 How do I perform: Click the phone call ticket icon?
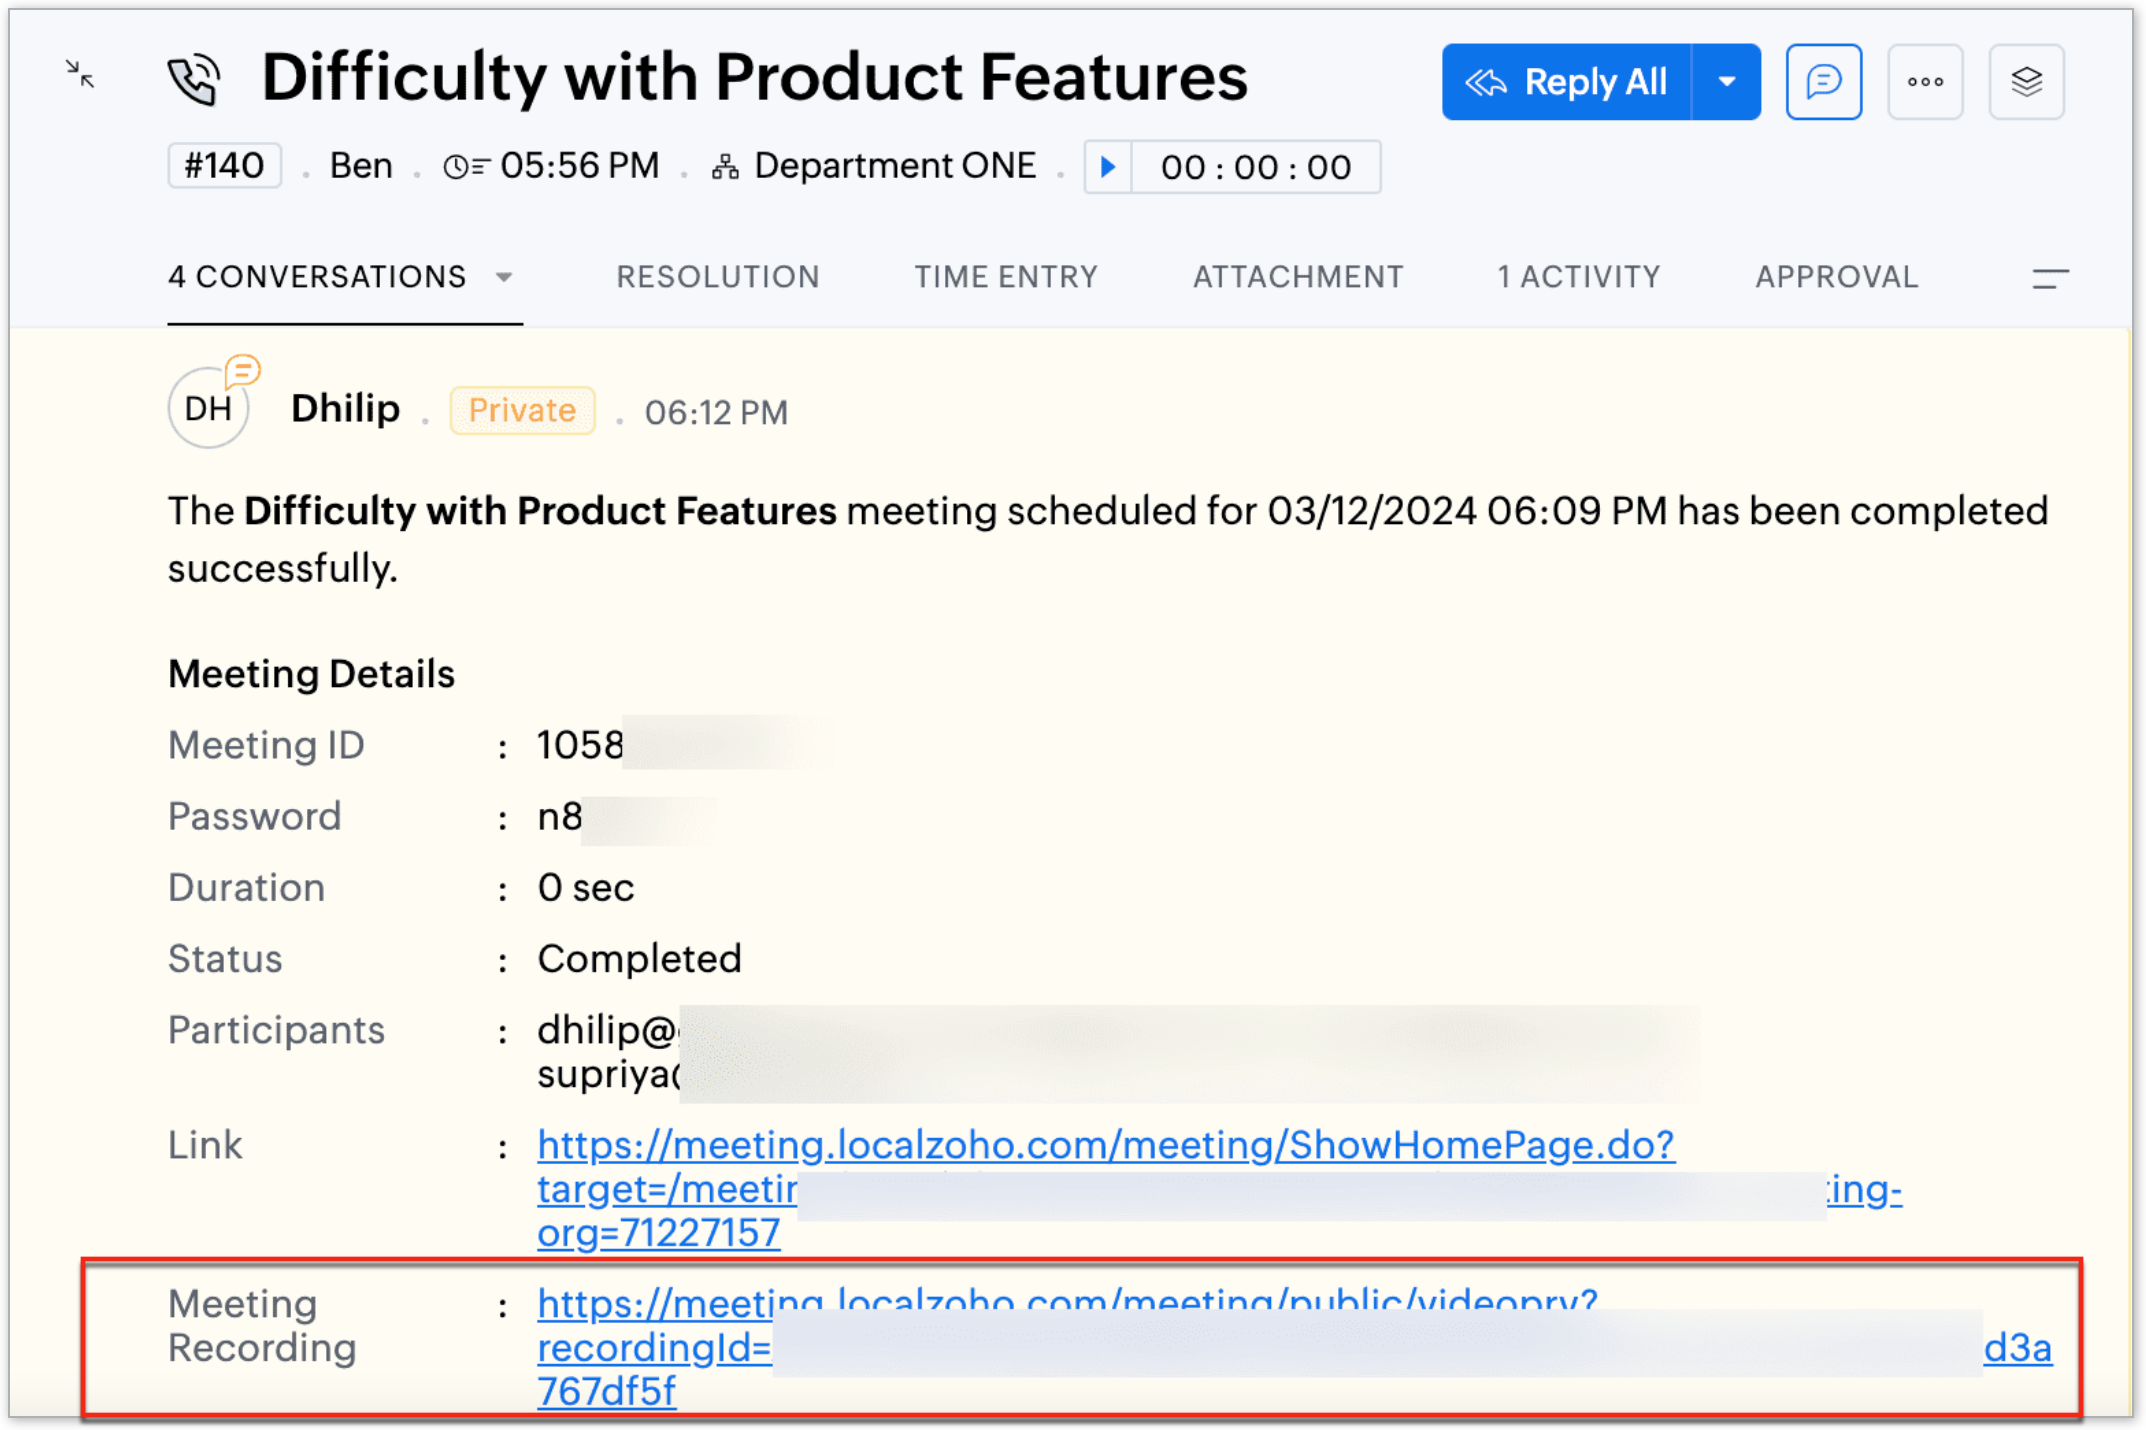coord(194,80)
